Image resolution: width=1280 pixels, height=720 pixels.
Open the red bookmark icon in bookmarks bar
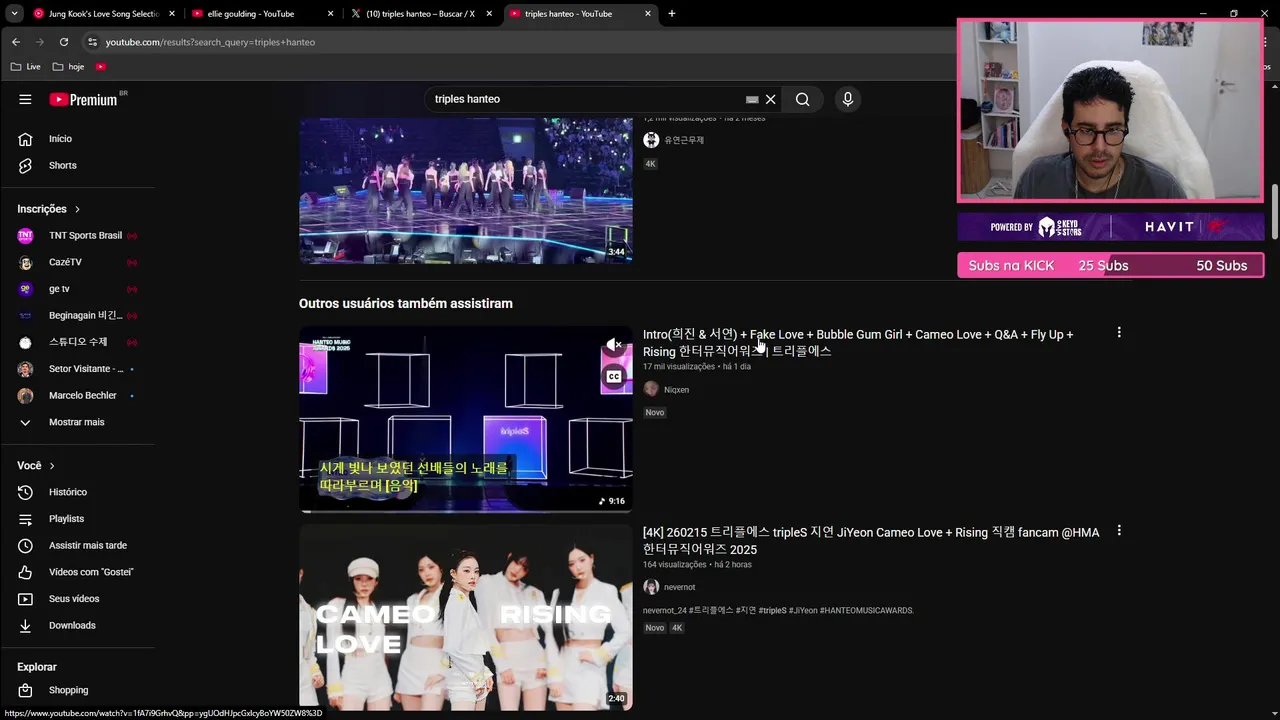point(101,66)
